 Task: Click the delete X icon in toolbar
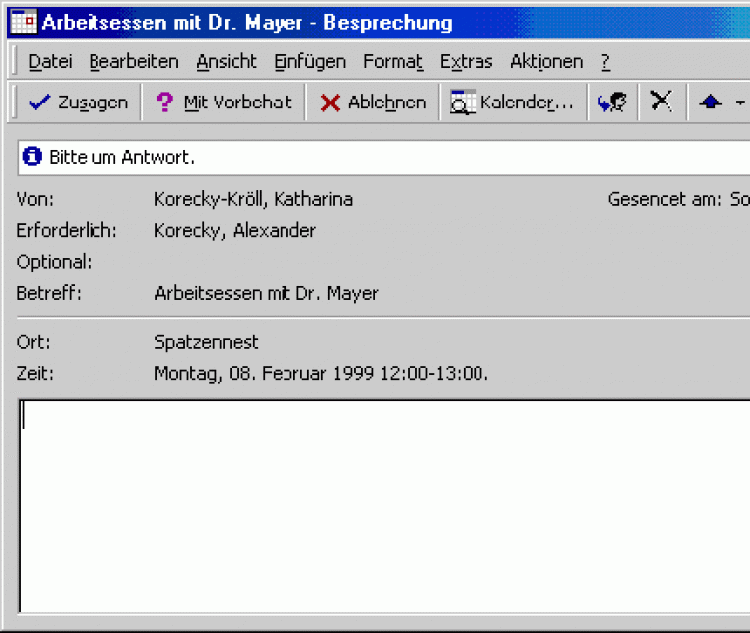tap(661, 102)
